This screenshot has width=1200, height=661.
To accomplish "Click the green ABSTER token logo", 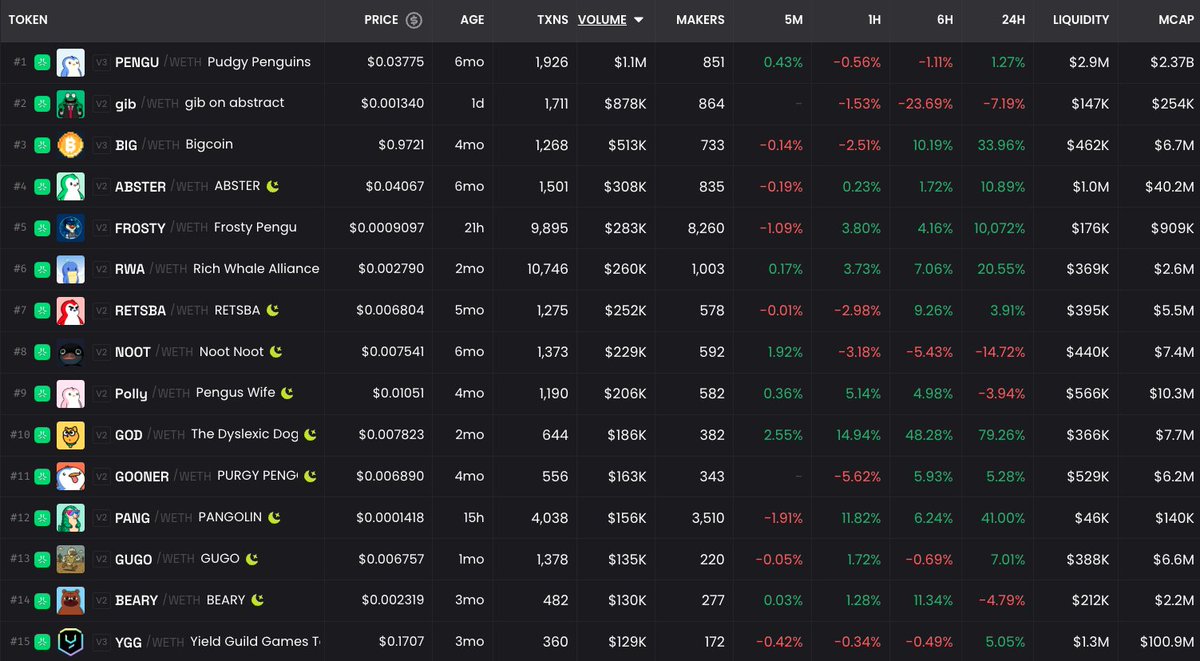I will [x=71, y=187].
